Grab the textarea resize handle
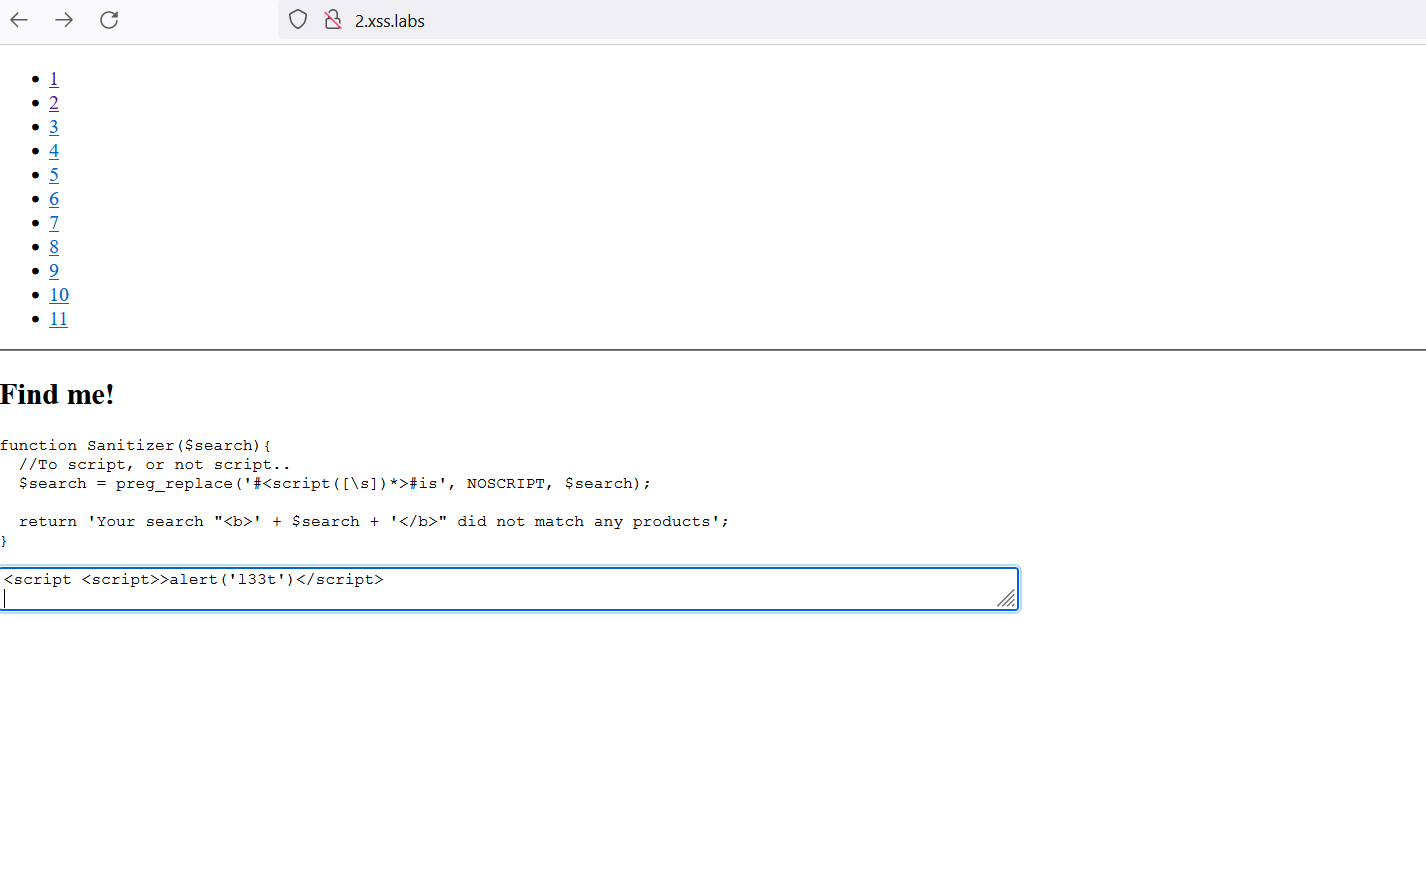This screenshot has width=1426, height=871. [1007, 599]
